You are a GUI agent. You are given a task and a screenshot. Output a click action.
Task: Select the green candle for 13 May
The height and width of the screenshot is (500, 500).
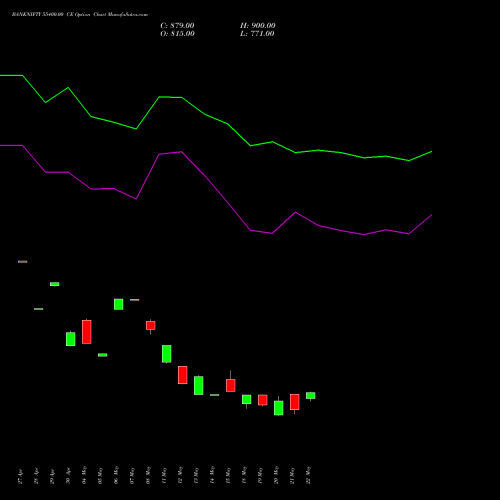(x=199, y=385)
